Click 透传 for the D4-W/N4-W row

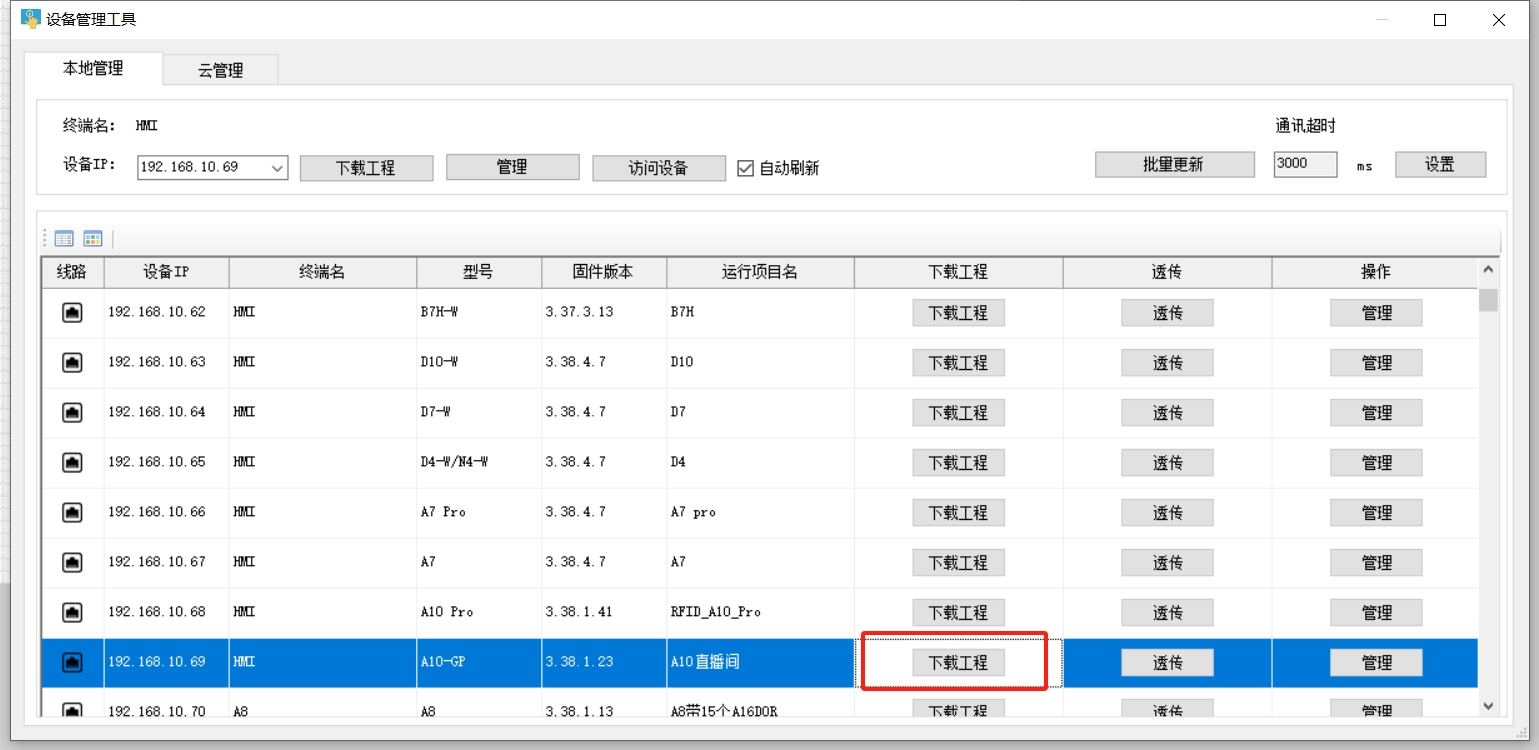click(x=1167, y=463)
